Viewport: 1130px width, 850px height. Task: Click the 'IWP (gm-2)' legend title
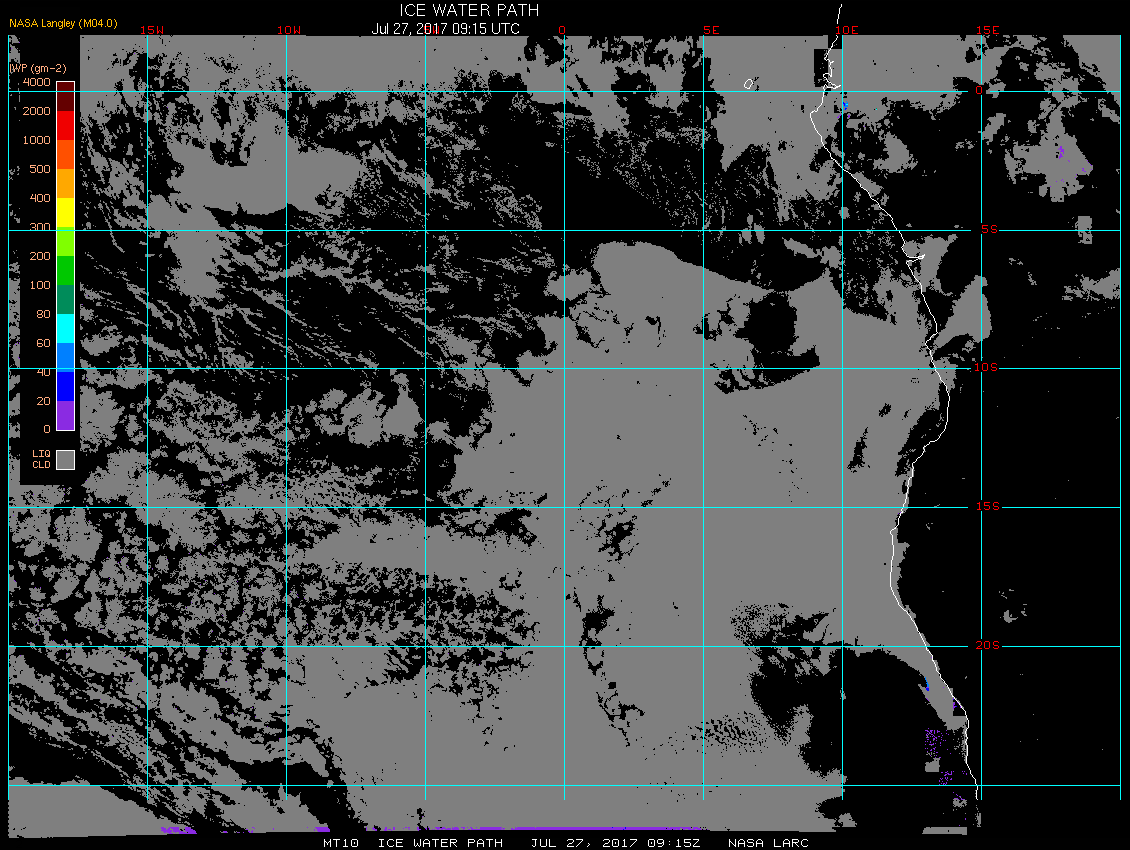(x=38, y=68)
